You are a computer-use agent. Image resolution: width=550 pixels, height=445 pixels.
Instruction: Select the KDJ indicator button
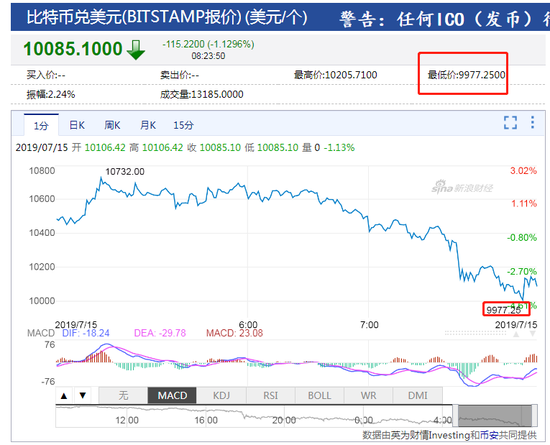[221, 396]
